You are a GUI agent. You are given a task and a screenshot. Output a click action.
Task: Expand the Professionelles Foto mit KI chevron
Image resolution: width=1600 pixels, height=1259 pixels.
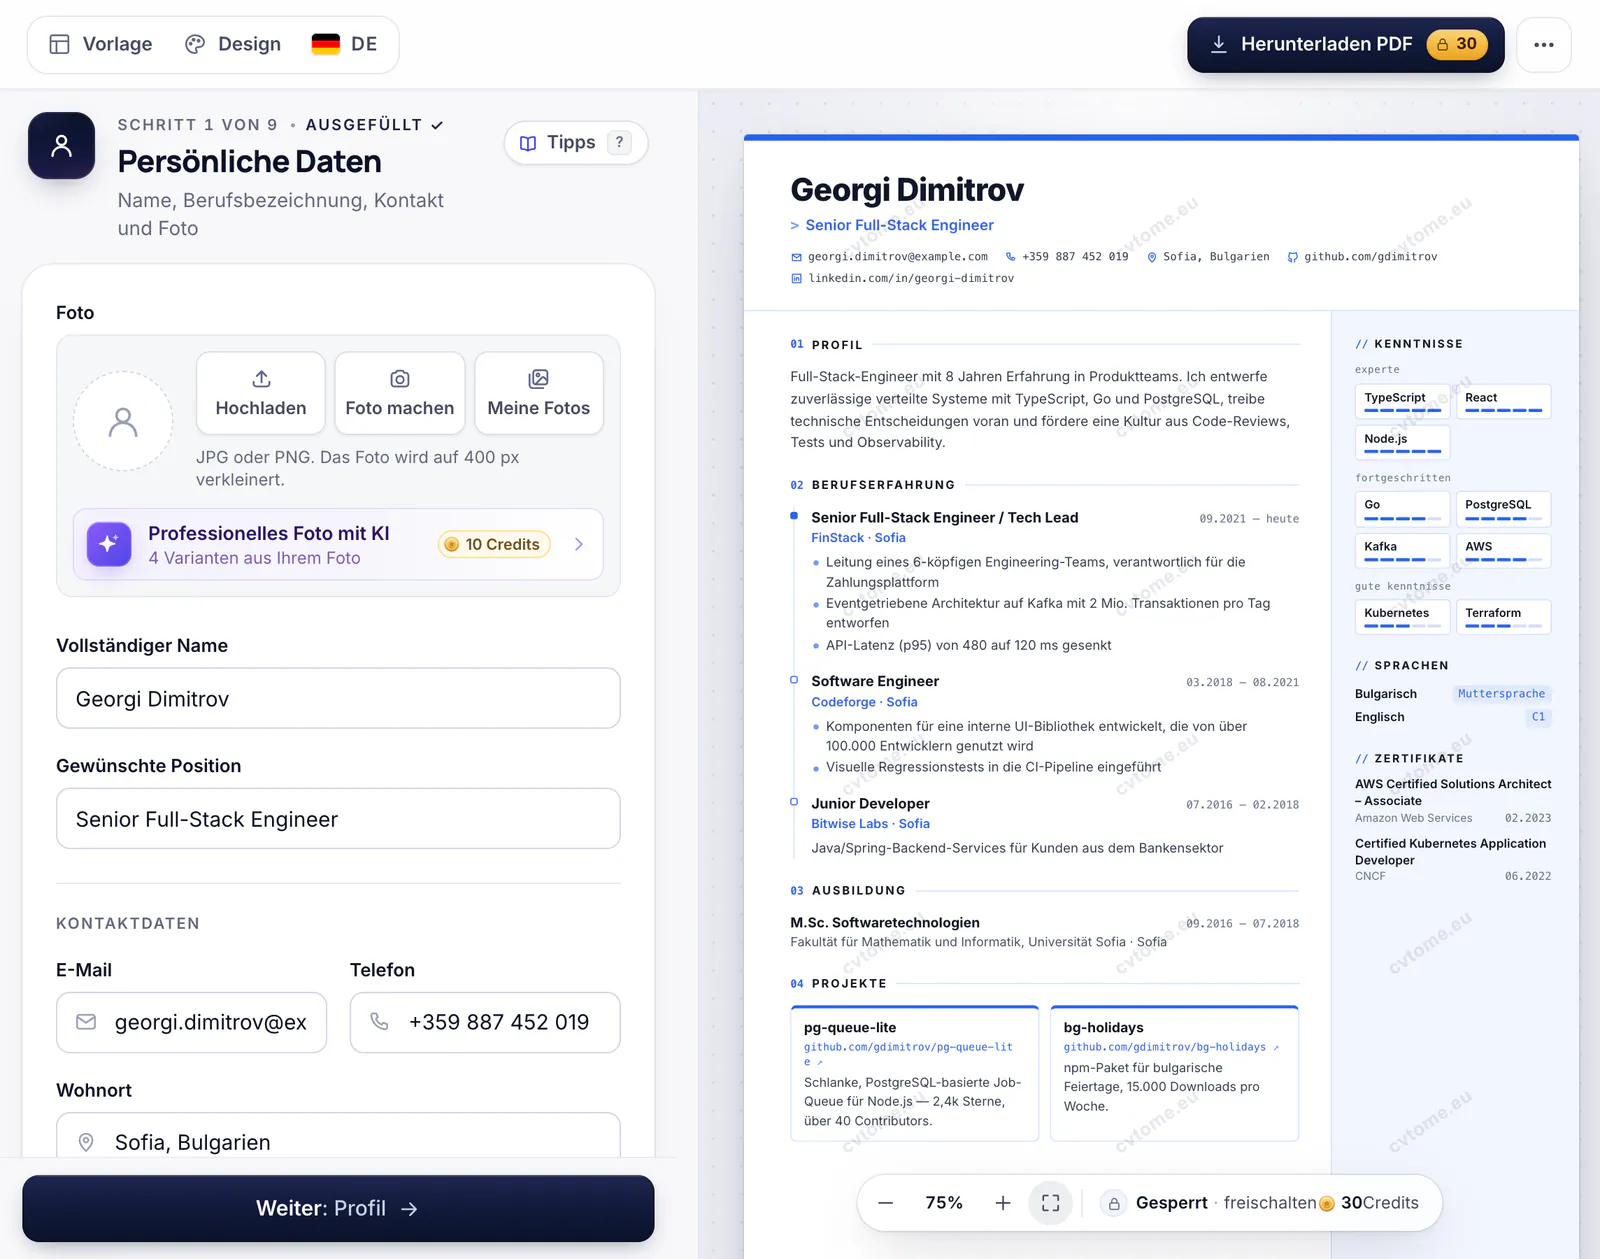pyautogui.click(x=579, y=544)
